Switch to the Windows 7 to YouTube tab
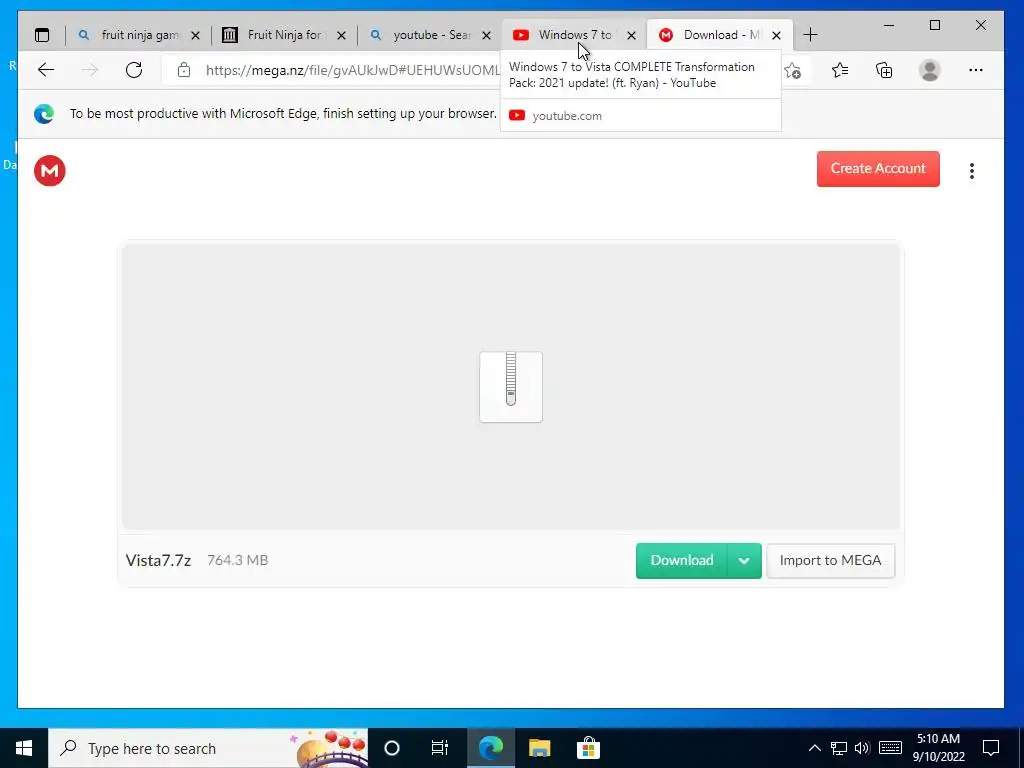 pyautogui.click(x=575, y=35)
